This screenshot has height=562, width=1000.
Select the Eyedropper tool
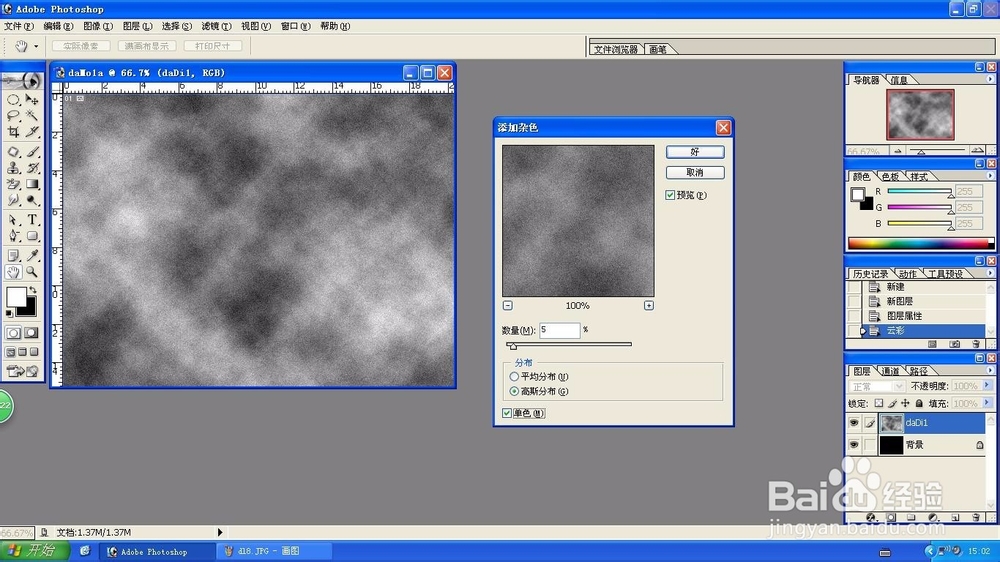[x=32, y=256]
